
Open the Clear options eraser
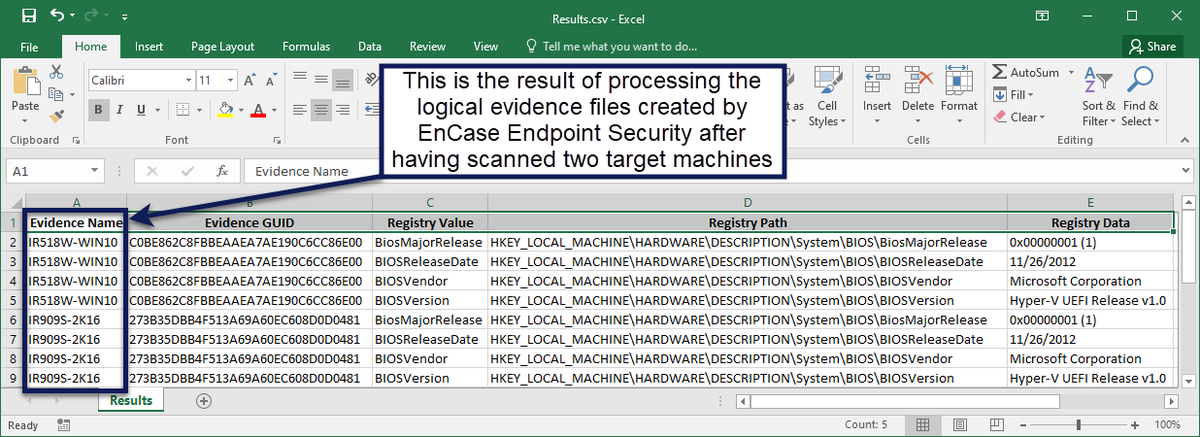point(1020,117)
